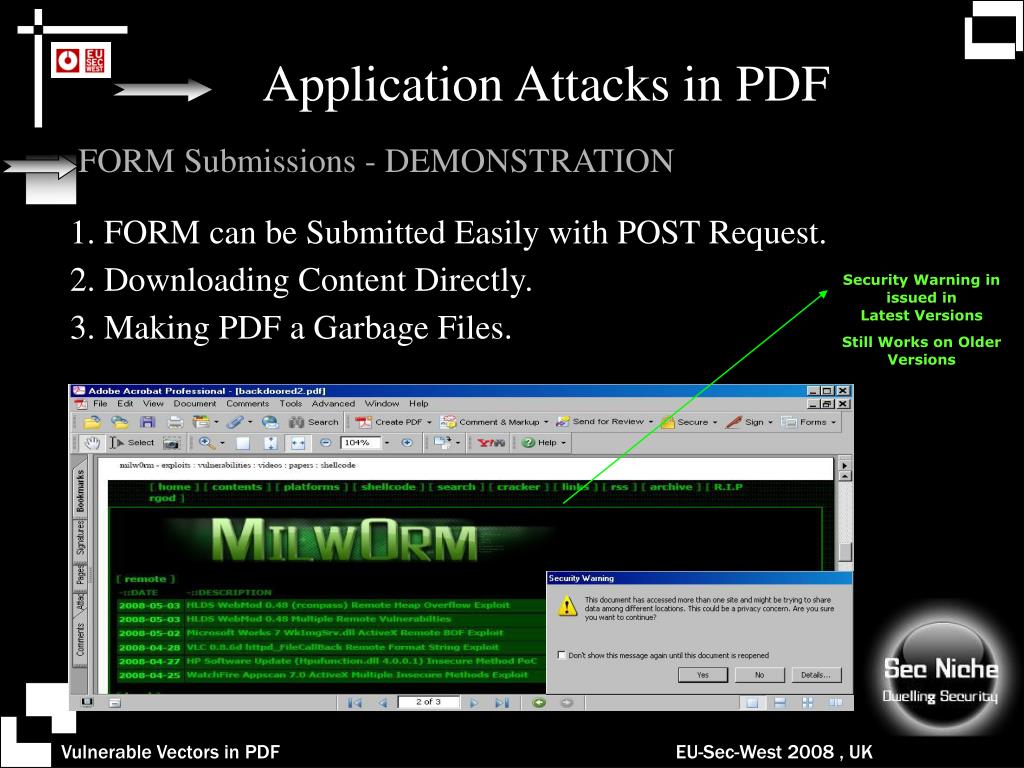The image size is (1024, 768).
Task: Click the green Previous View button
Action: [539, 703]
